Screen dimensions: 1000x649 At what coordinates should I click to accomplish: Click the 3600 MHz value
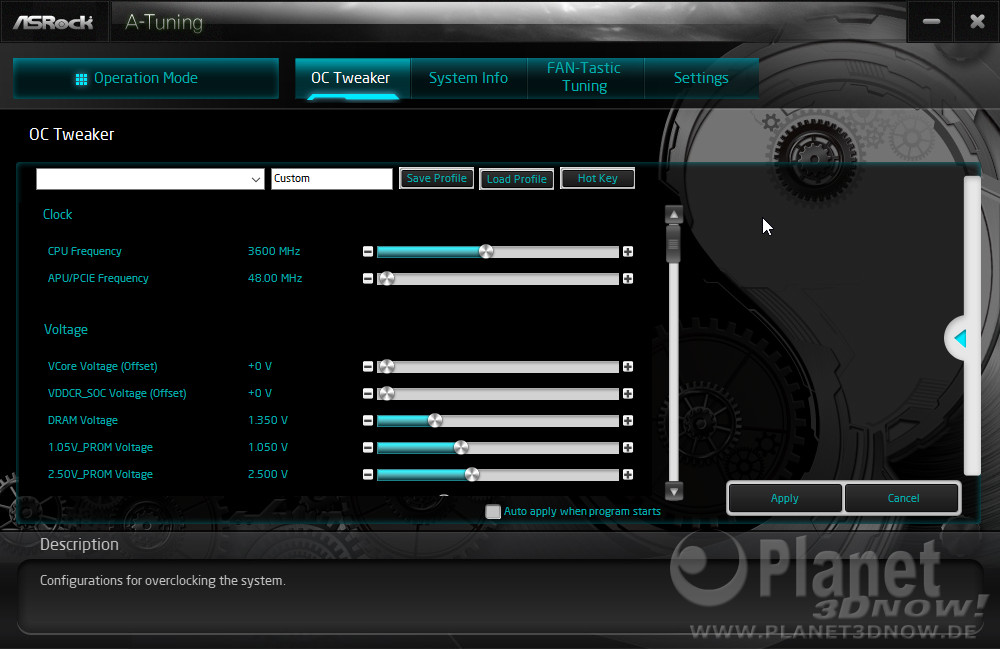click(274, 251)
